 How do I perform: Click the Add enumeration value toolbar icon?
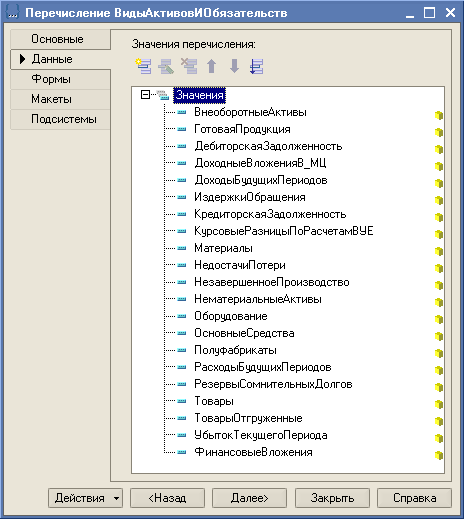click(143, 66)
